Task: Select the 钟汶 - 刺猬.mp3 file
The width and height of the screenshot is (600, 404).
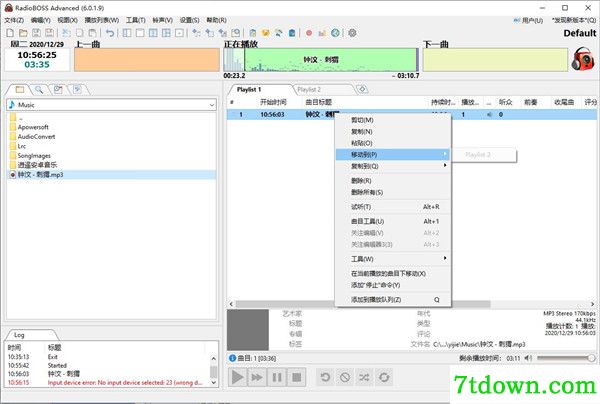Action: (x=40, y=174)
